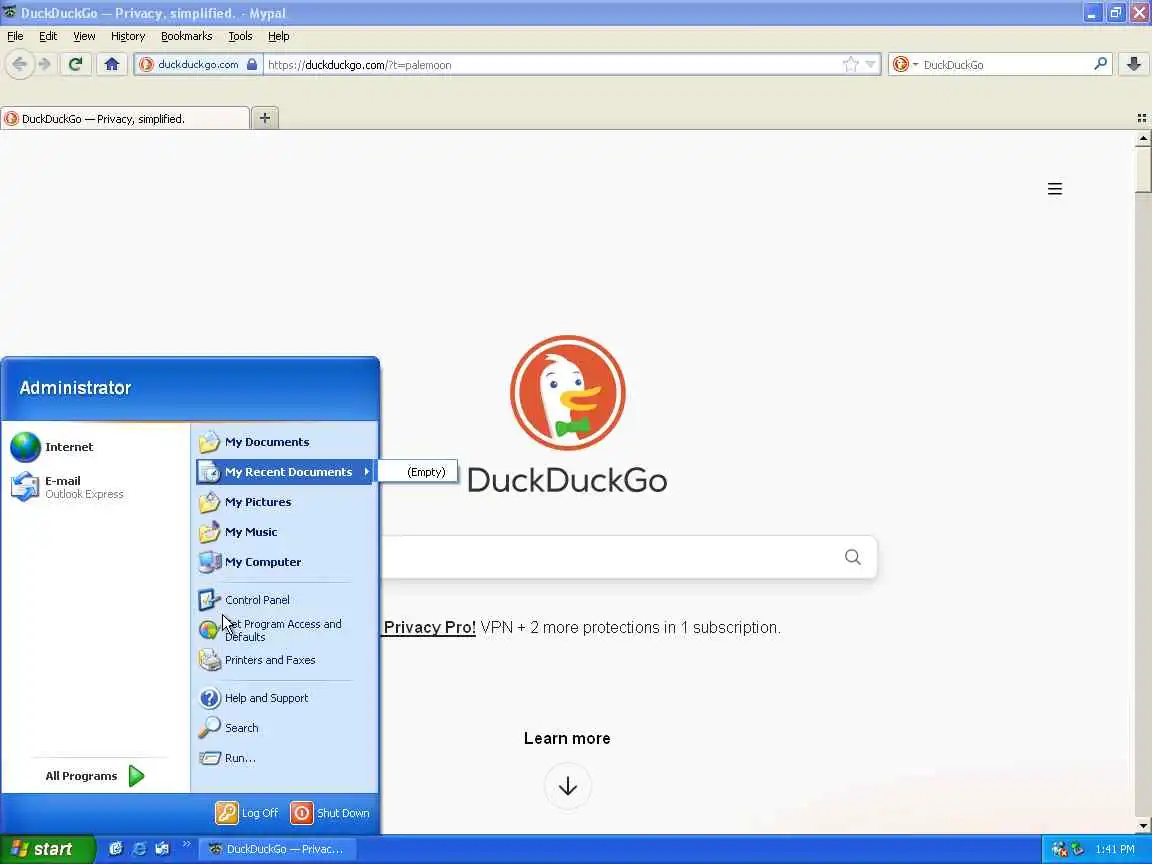This screenshot has height=864, width=1152.
Task: Open the Edit menu
Action: pyautogui.click(x=48, y=36)
